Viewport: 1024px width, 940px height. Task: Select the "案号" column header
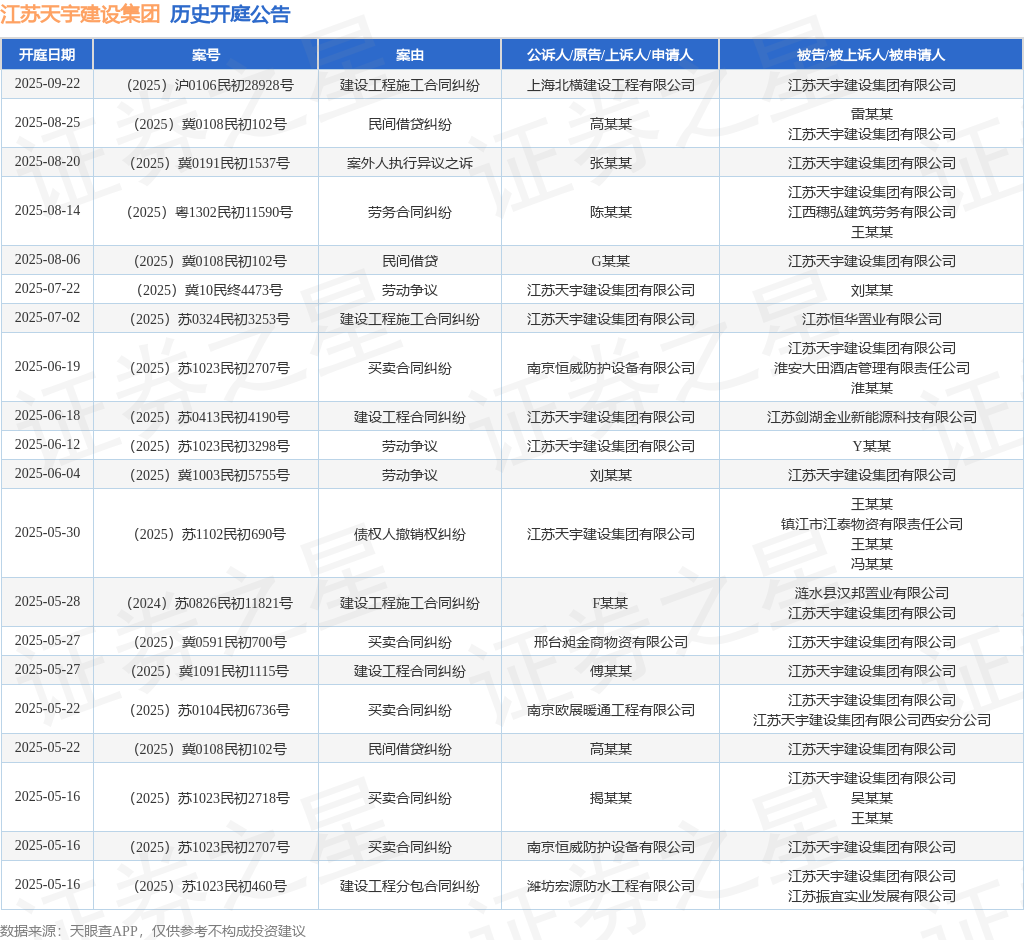click(x=206, y=55)
